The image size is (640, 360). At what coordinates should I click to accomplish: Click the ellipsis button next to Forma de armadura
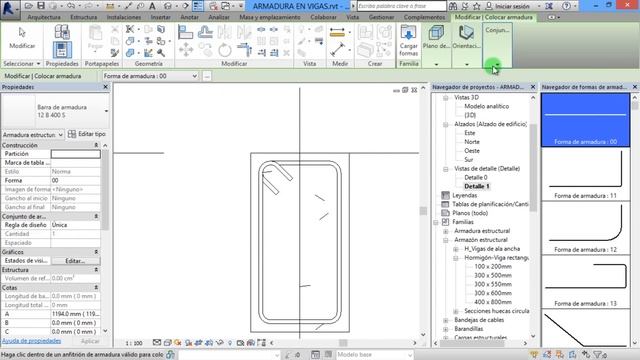point(207,76)
